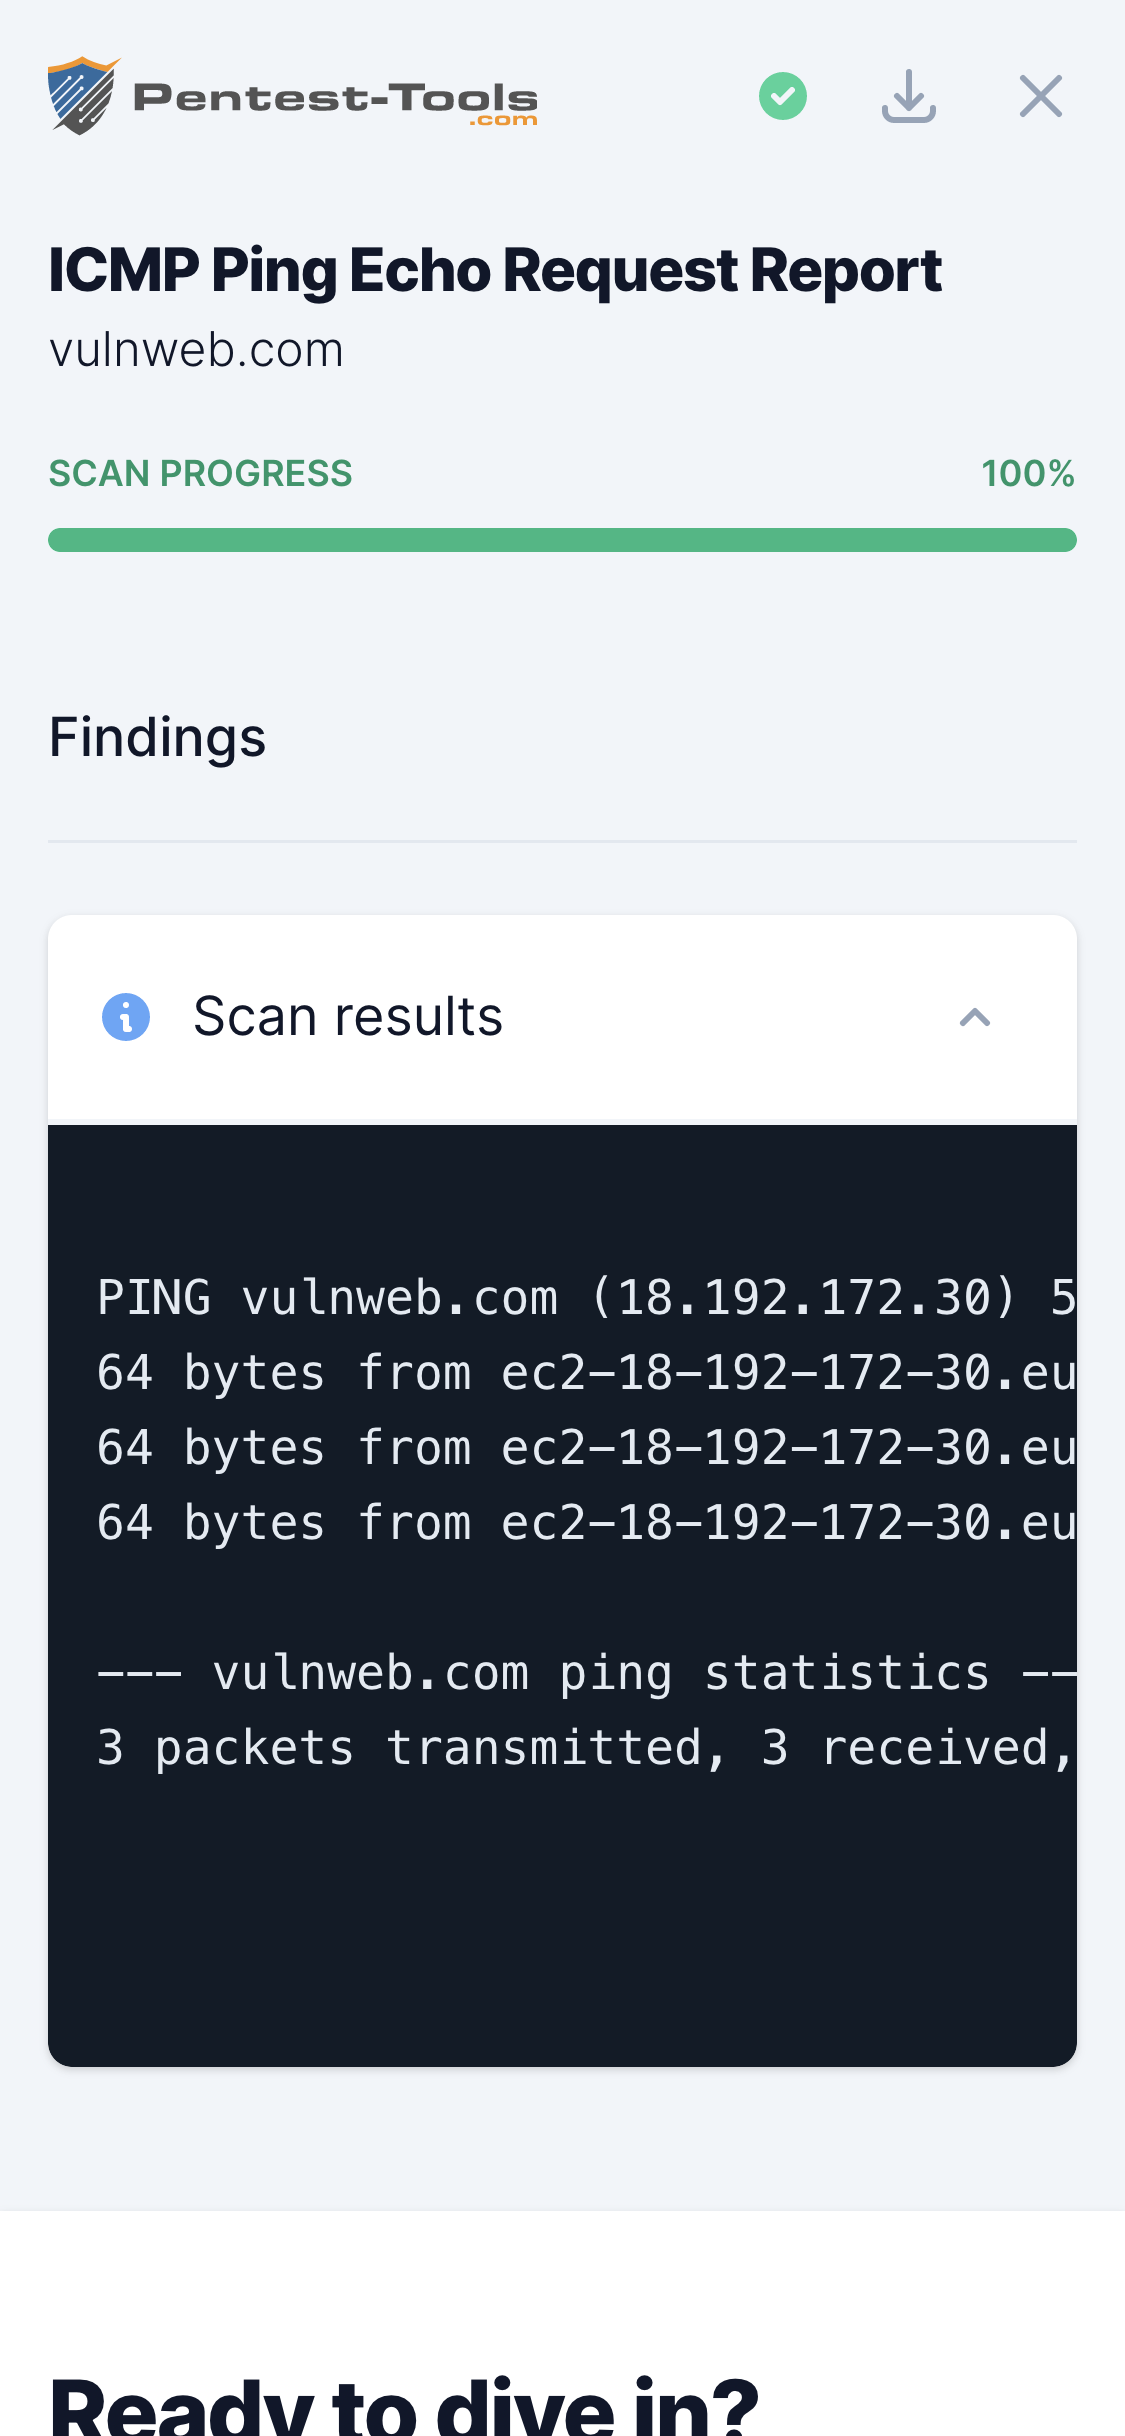Click the ICMP Ping Echo Request Report title
Viewport: 1125px width, 2436px height.
495,270
